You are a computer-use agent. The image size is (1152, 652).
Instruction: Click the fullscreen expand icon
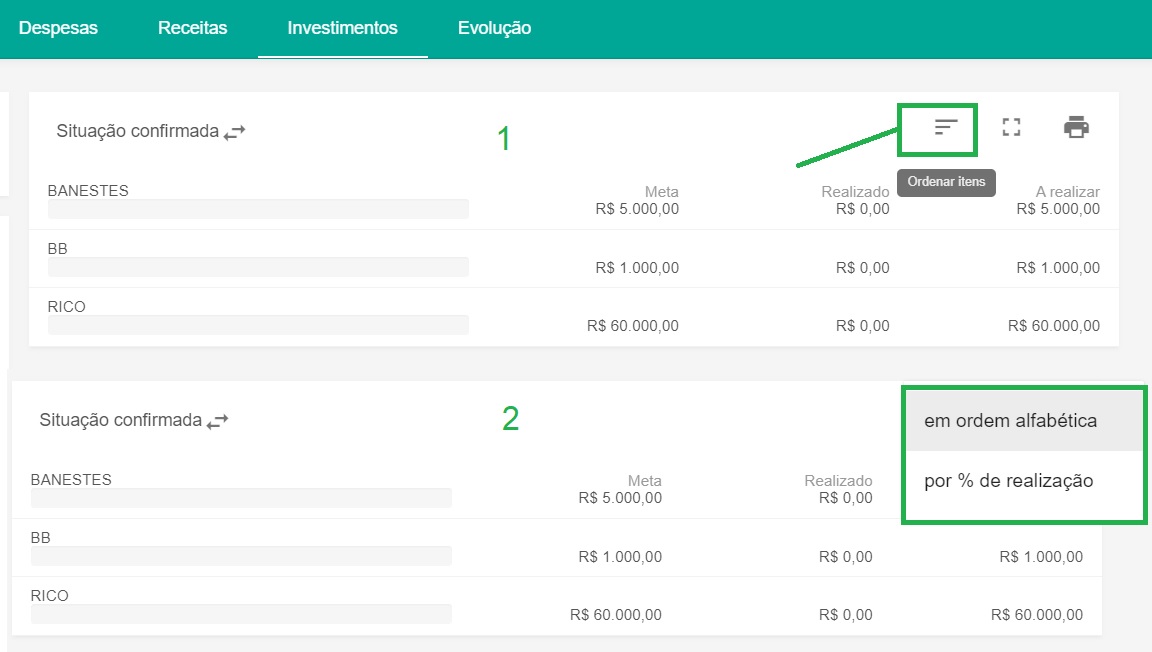pyautogui.click(x=1011, y=127)
